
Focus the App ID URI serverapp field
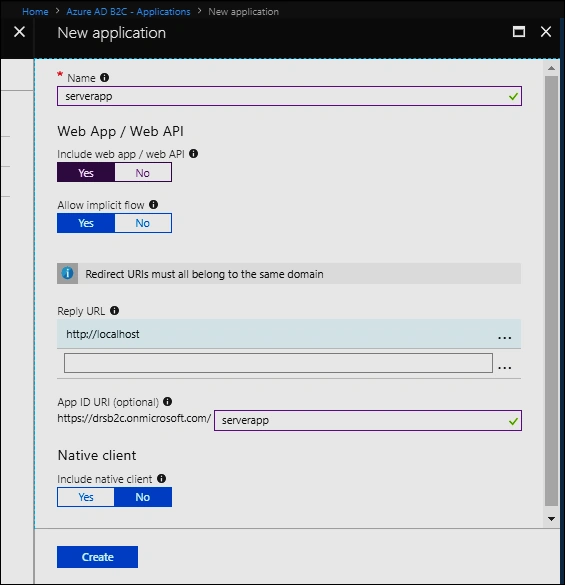click(x=368, y=420)
